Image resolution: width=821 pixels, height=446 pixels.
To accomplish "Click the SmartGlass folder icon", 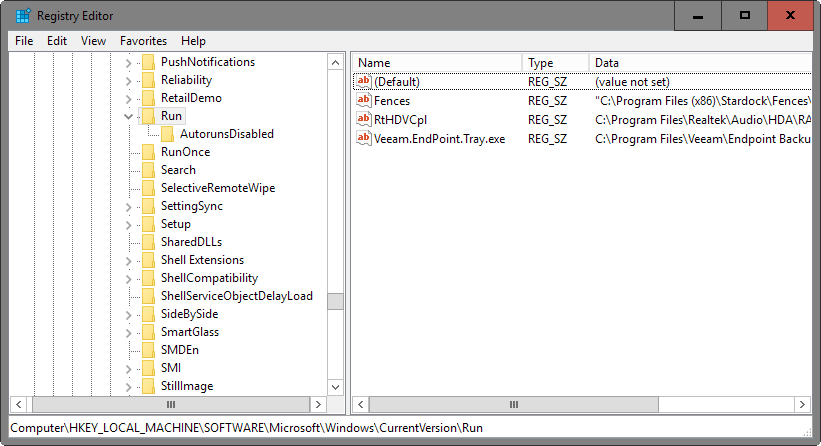I will click(149, 332).
